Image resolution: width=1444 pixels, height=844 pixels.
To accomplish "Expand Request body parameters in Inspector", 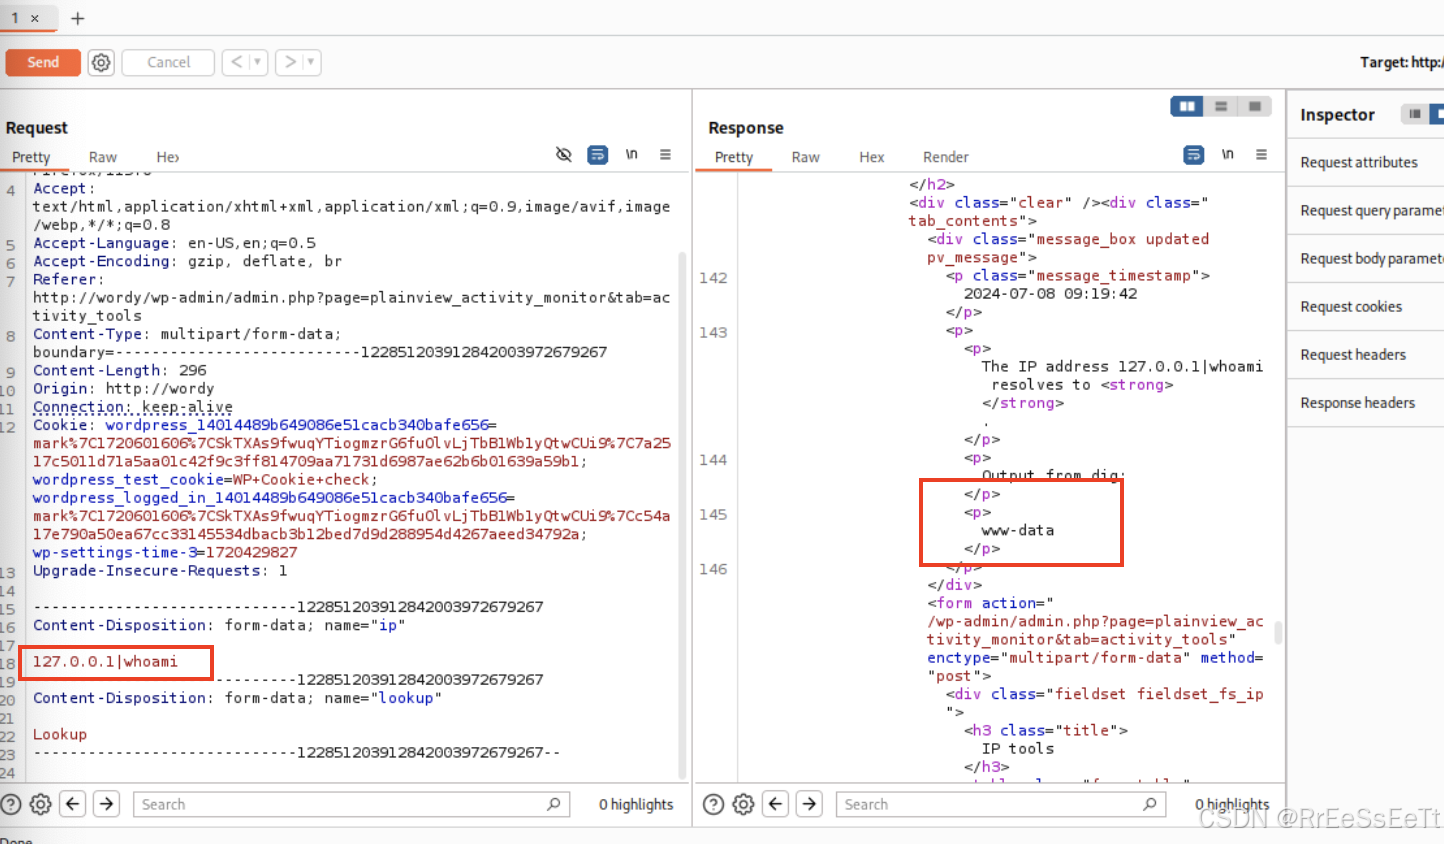I will (x=1366, y=258).
